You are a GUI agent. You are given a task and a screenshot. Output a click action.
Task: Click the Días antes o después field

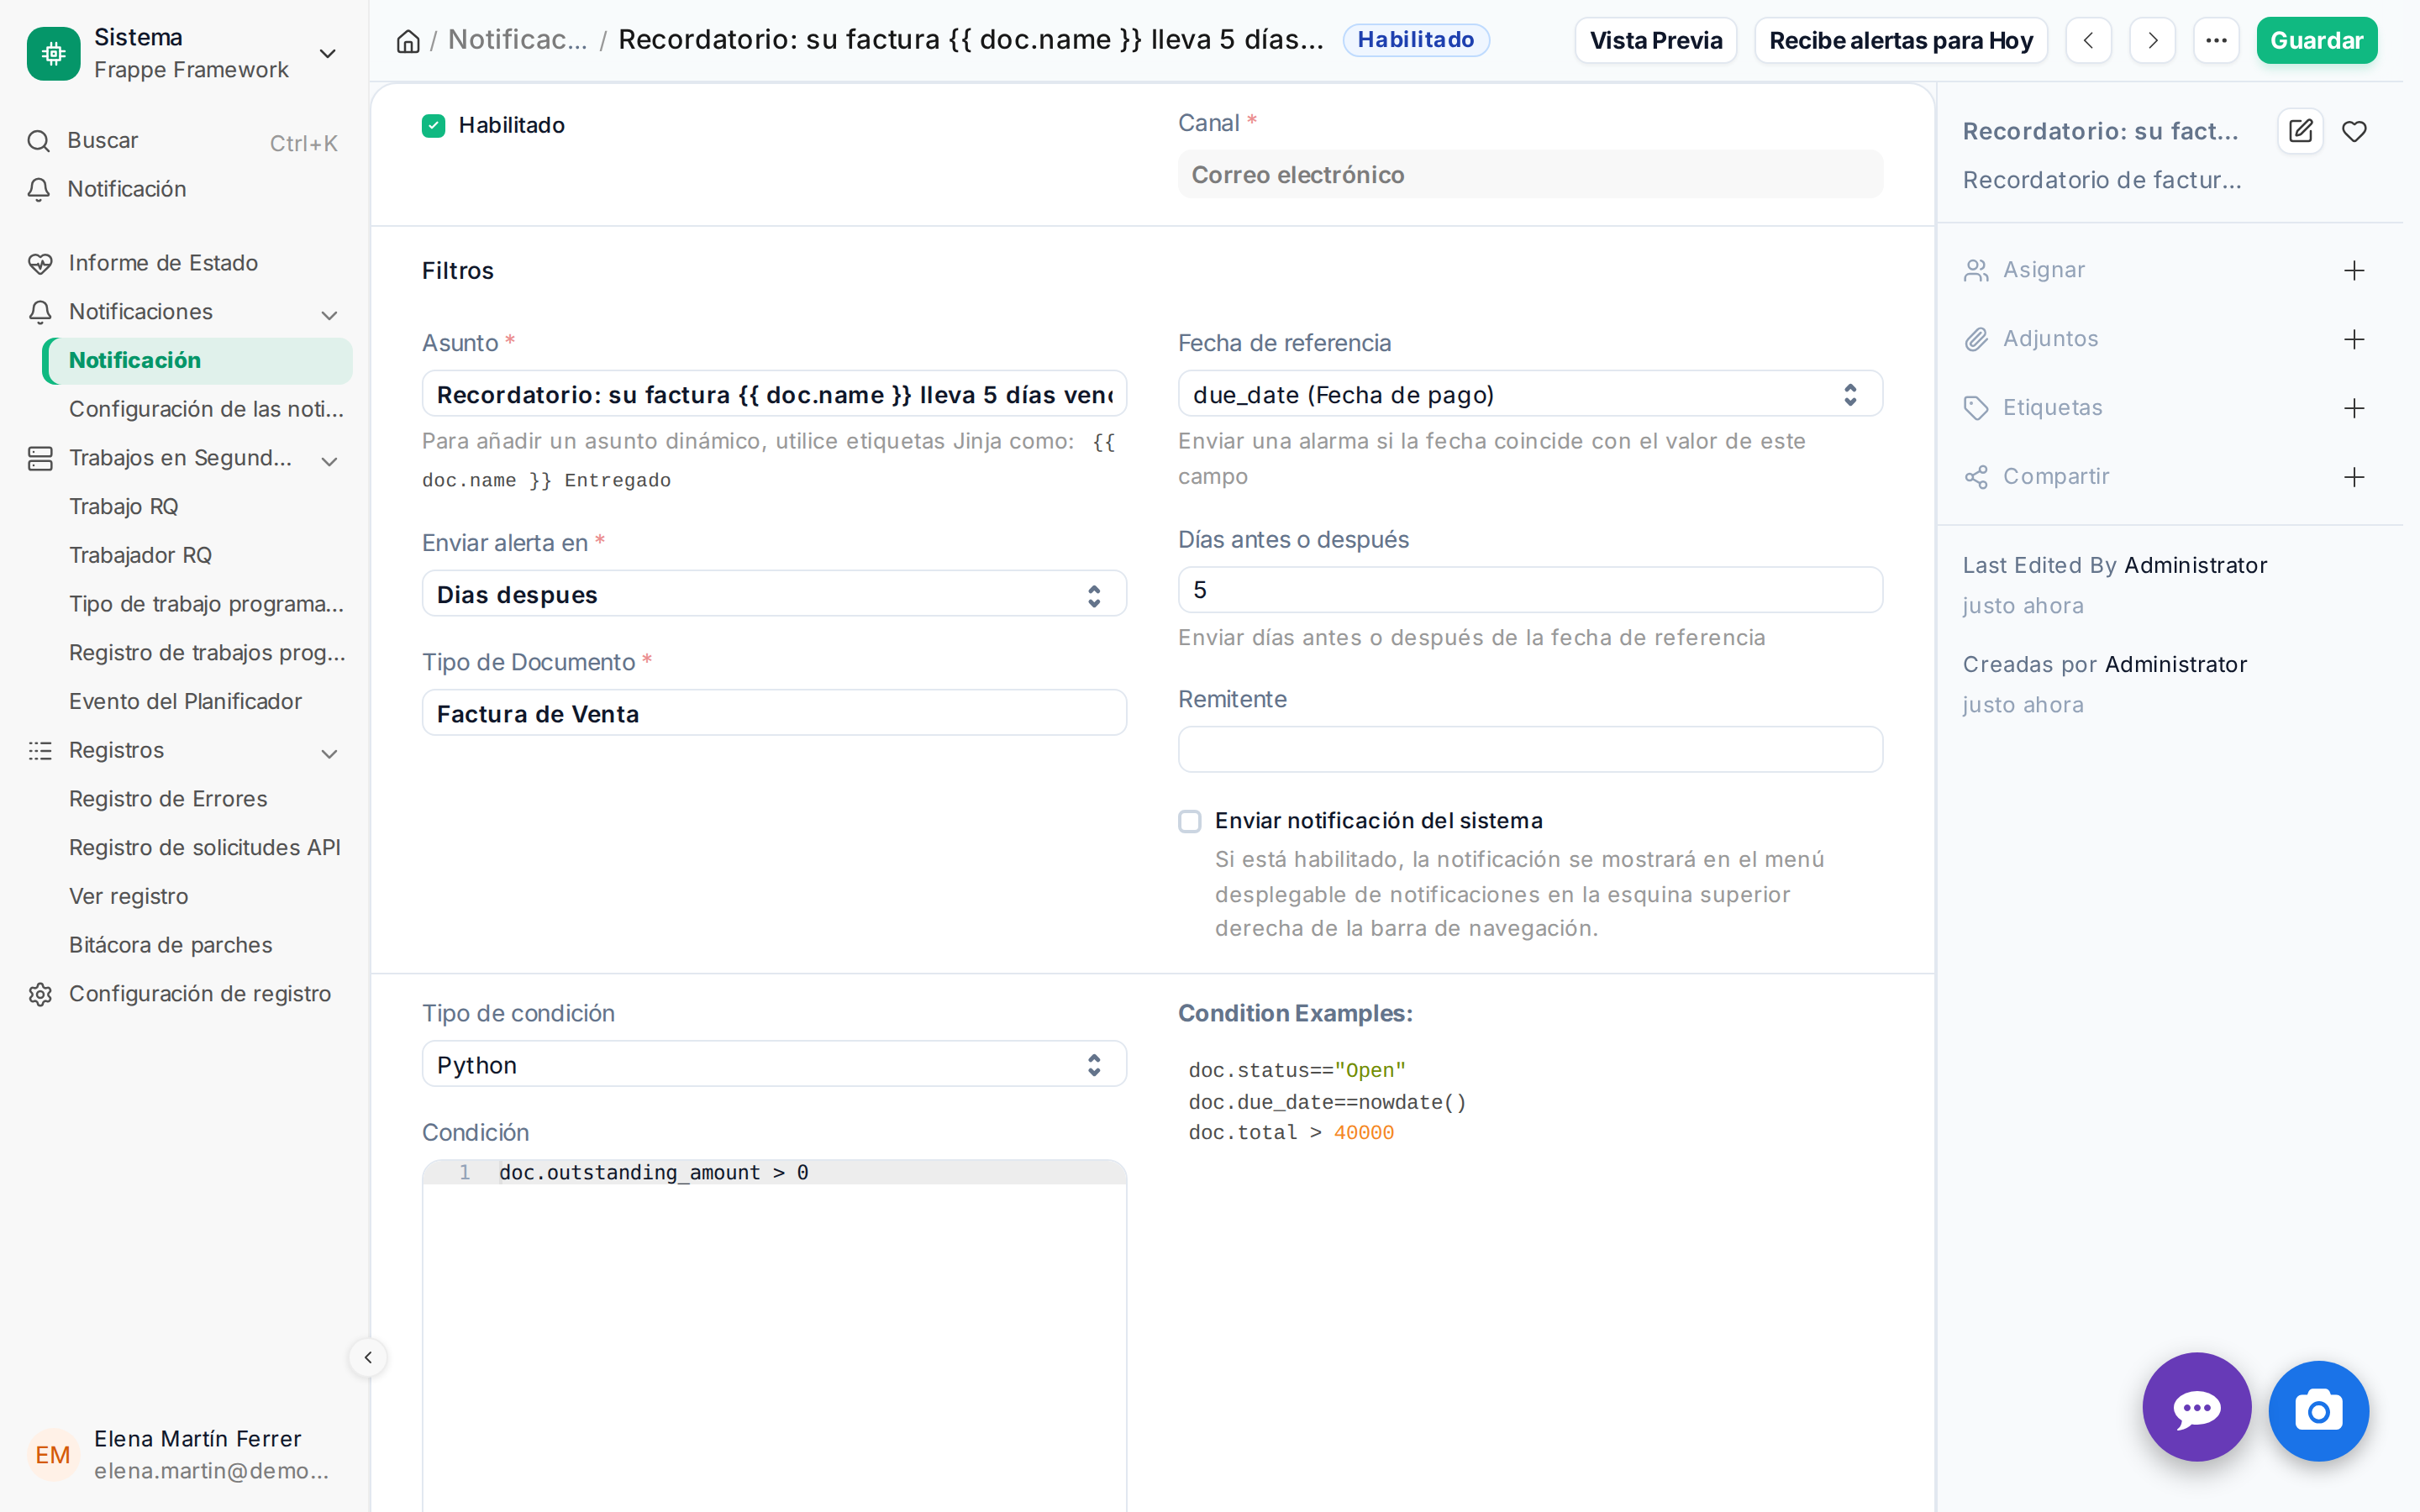[x=1530, y=590]
